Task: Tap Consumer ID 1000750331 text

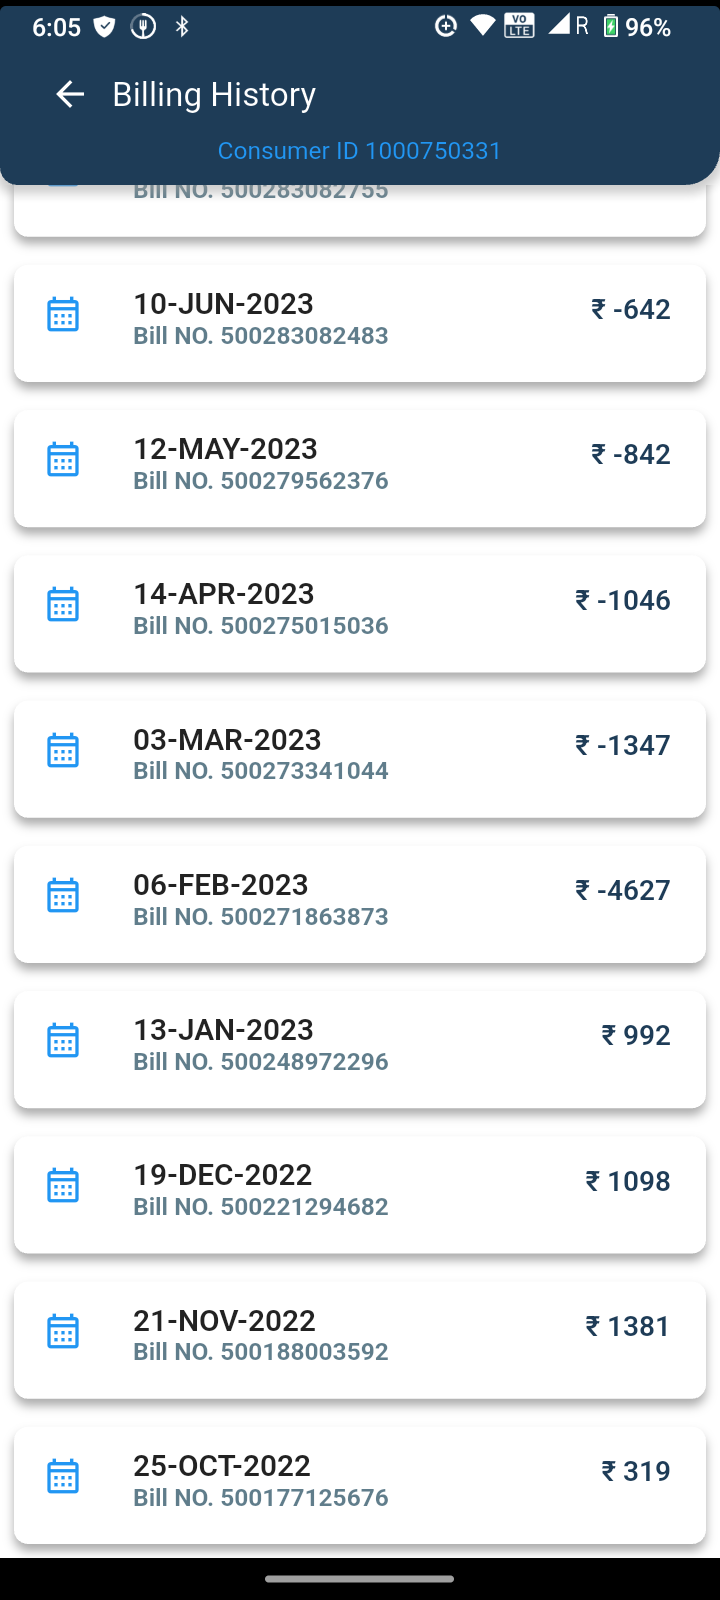Action: click(359, 151)
